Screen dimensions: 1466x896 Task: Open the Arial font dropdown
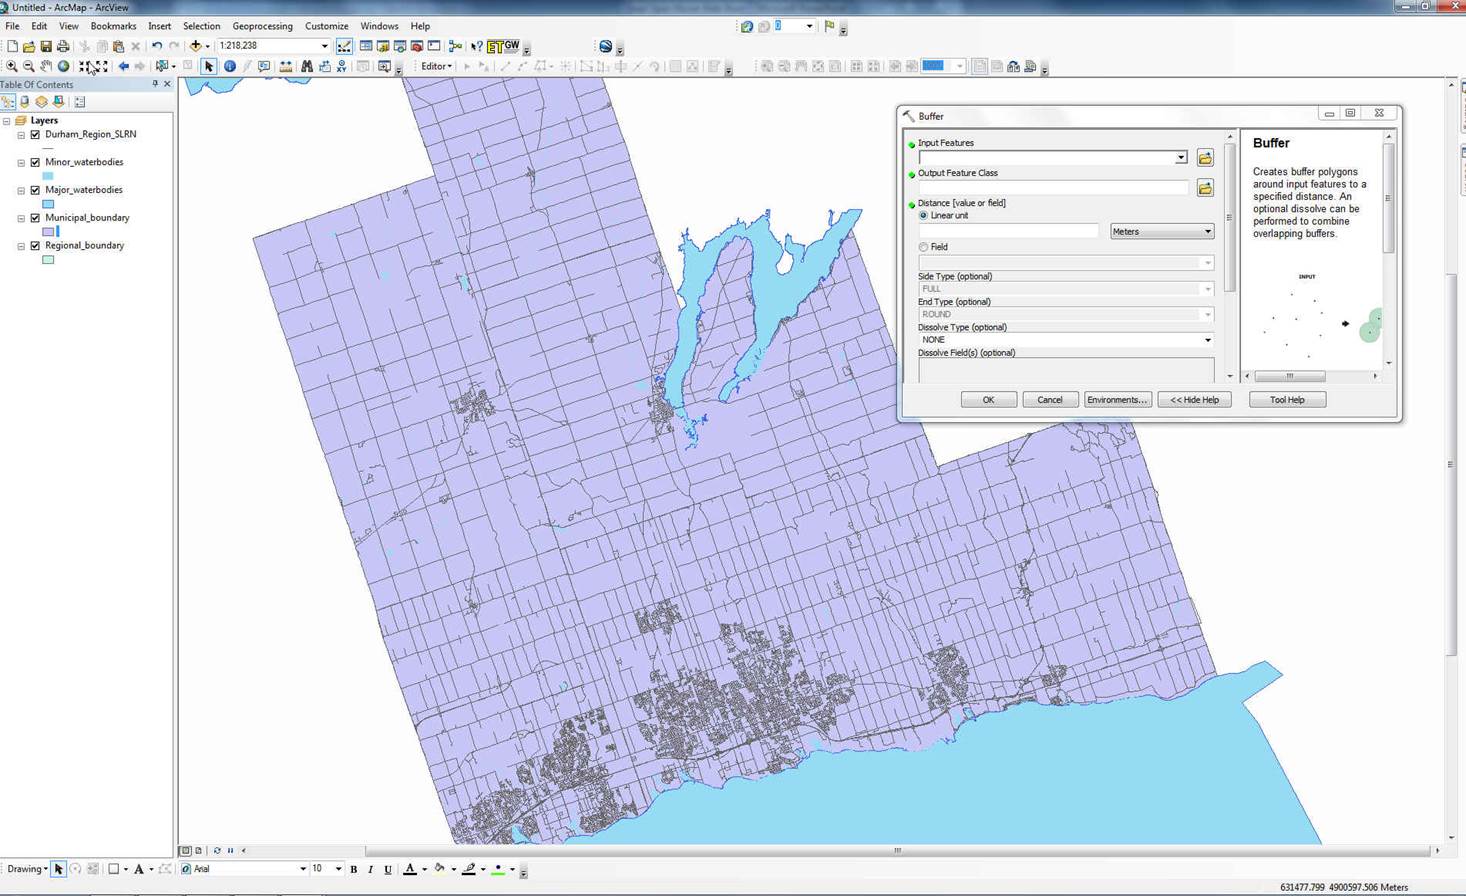coord(303,869)
